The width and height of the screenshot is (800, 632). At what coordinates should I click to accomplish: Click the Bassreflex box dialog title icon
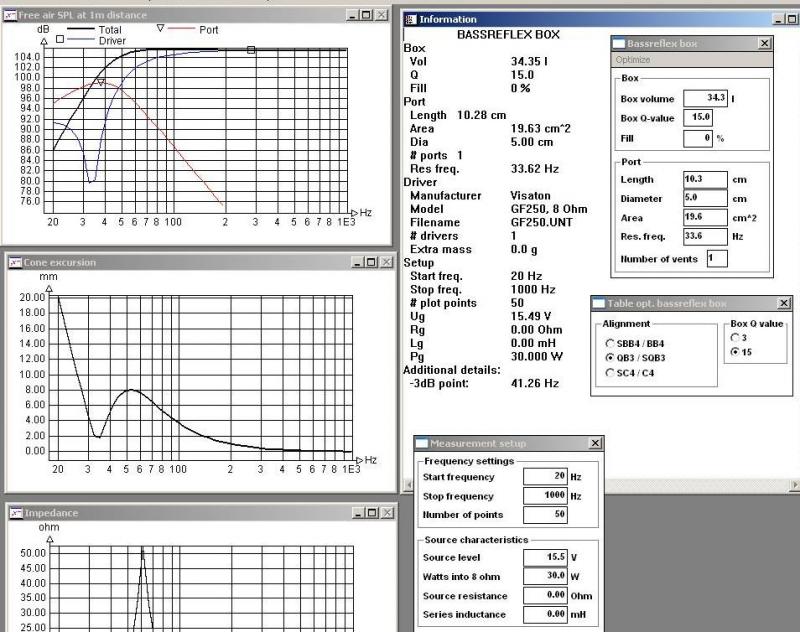pyautogui.click(x=619, y=44)
